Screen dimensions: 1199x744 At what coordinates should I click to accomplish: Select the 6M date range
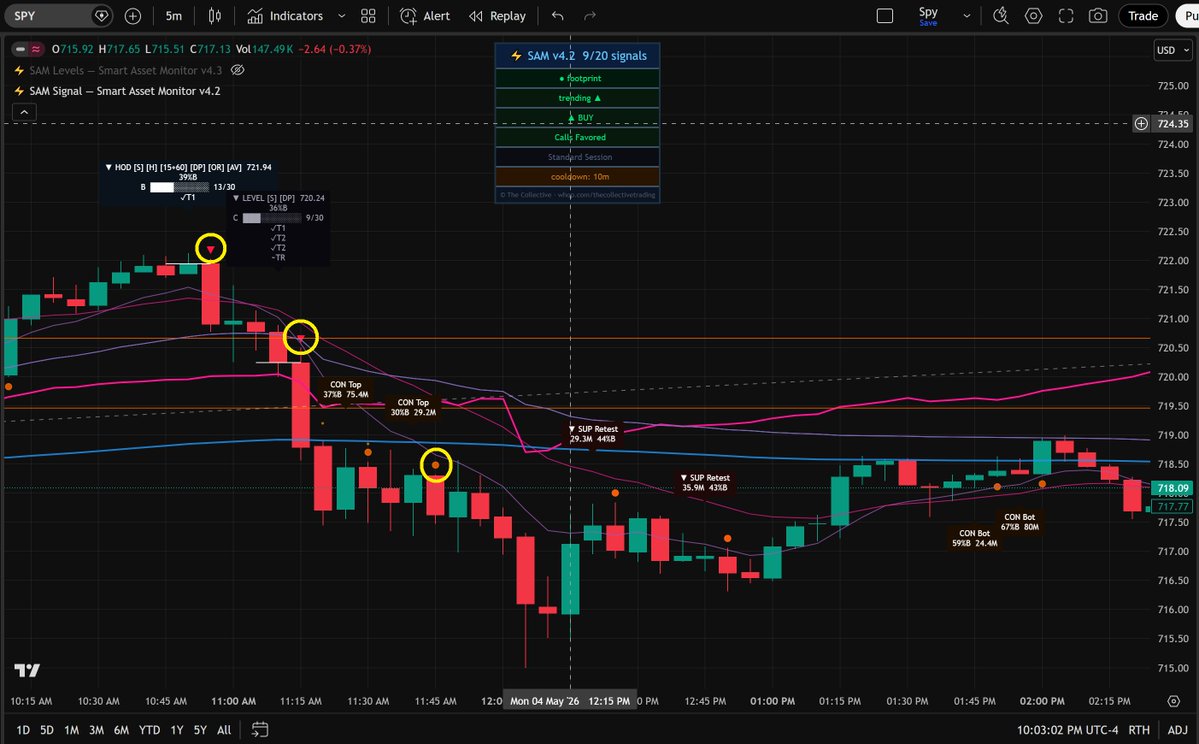[x=122, y=729]
